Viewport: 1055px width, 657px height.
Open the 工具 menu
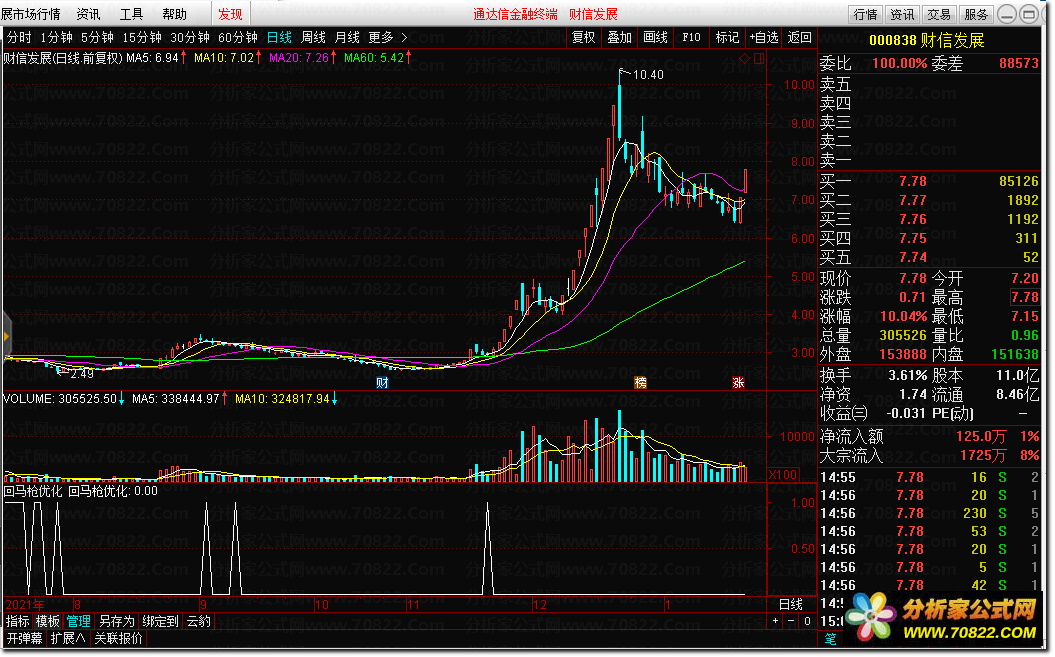point(131,14)
